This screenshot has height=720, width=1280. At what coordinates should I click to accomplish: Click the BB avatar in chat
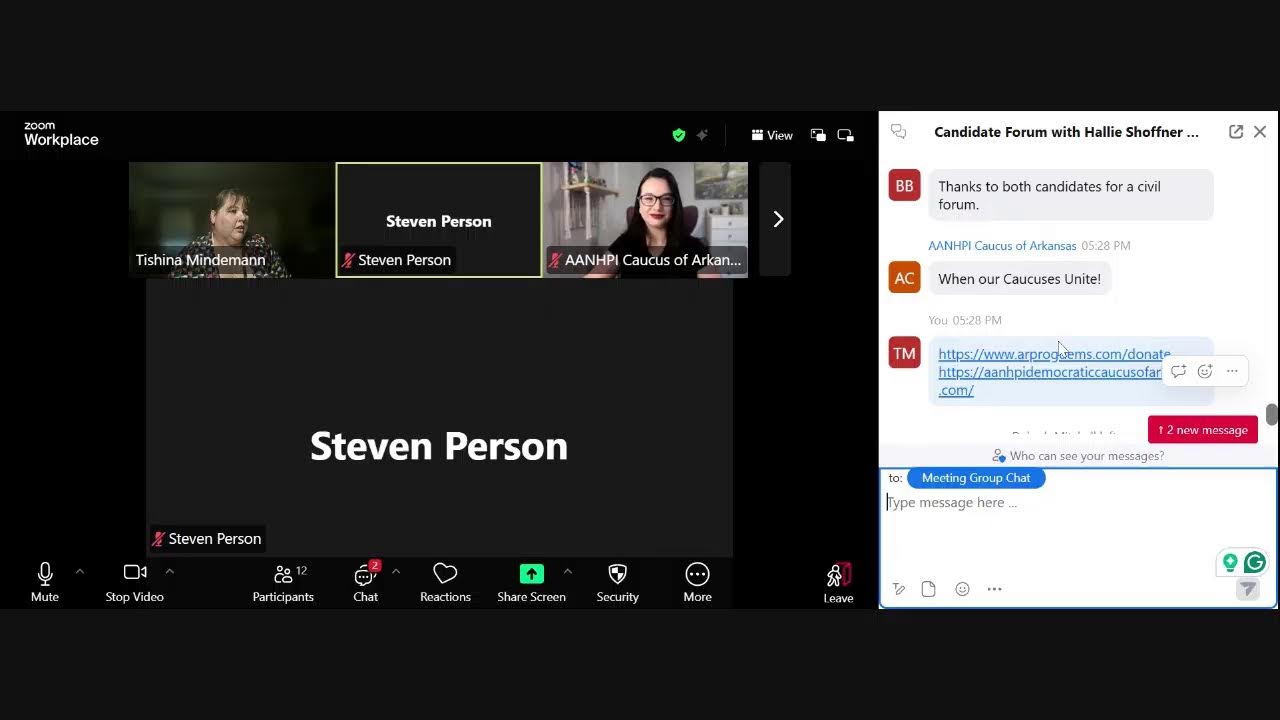(904, 186)
